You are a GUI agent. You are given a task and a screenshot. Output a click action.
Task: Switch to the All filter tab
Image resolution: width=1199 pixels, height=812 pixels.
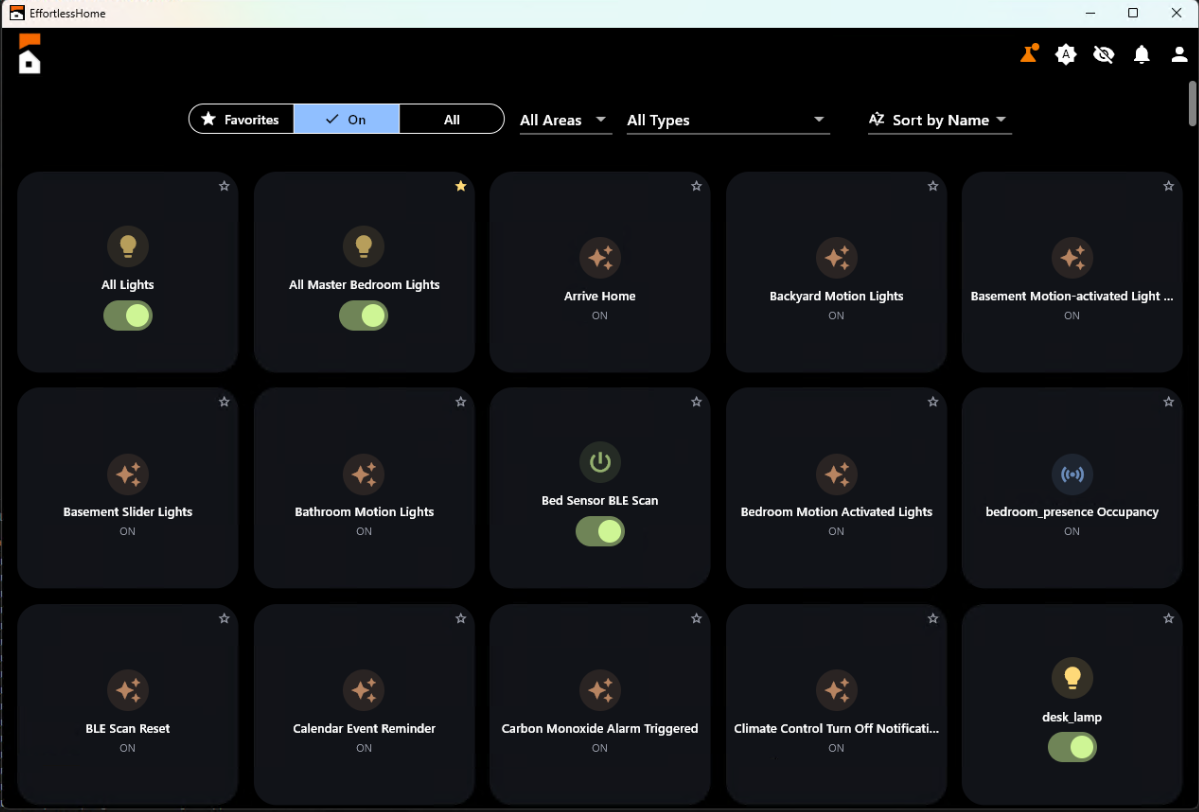[x=451, y=118]
